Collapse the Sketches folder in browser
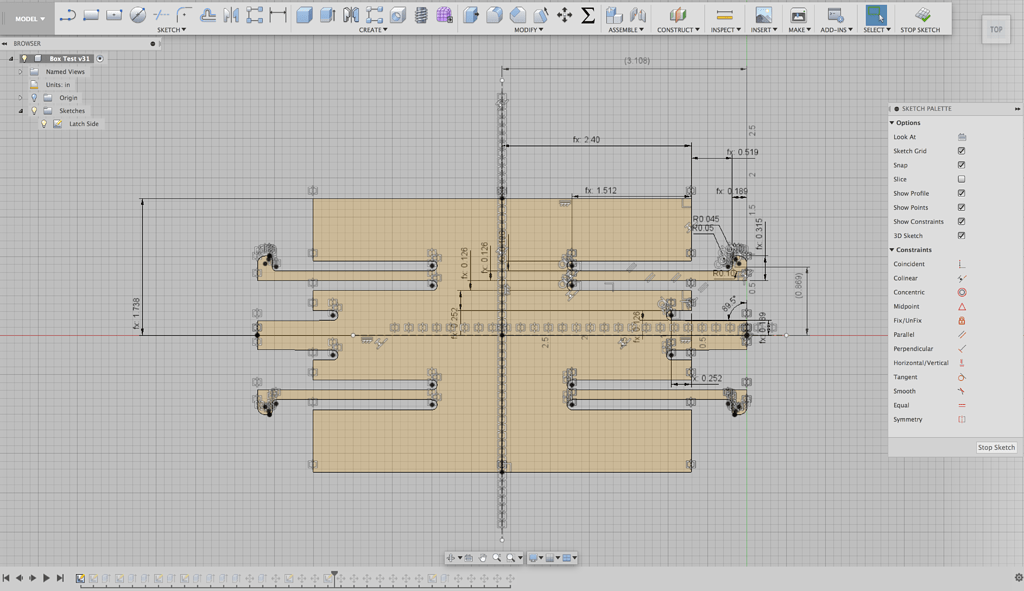1024x591 pixels. [20, 111]
